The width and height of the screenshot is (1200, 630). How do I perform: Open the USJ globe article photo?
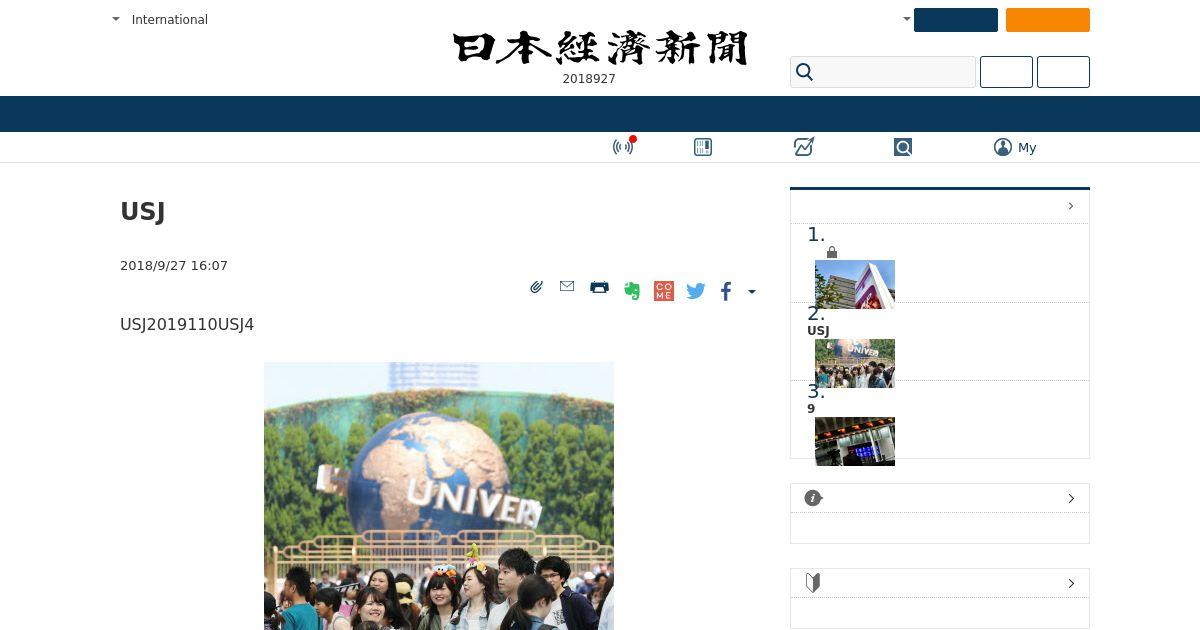[439, 496]
